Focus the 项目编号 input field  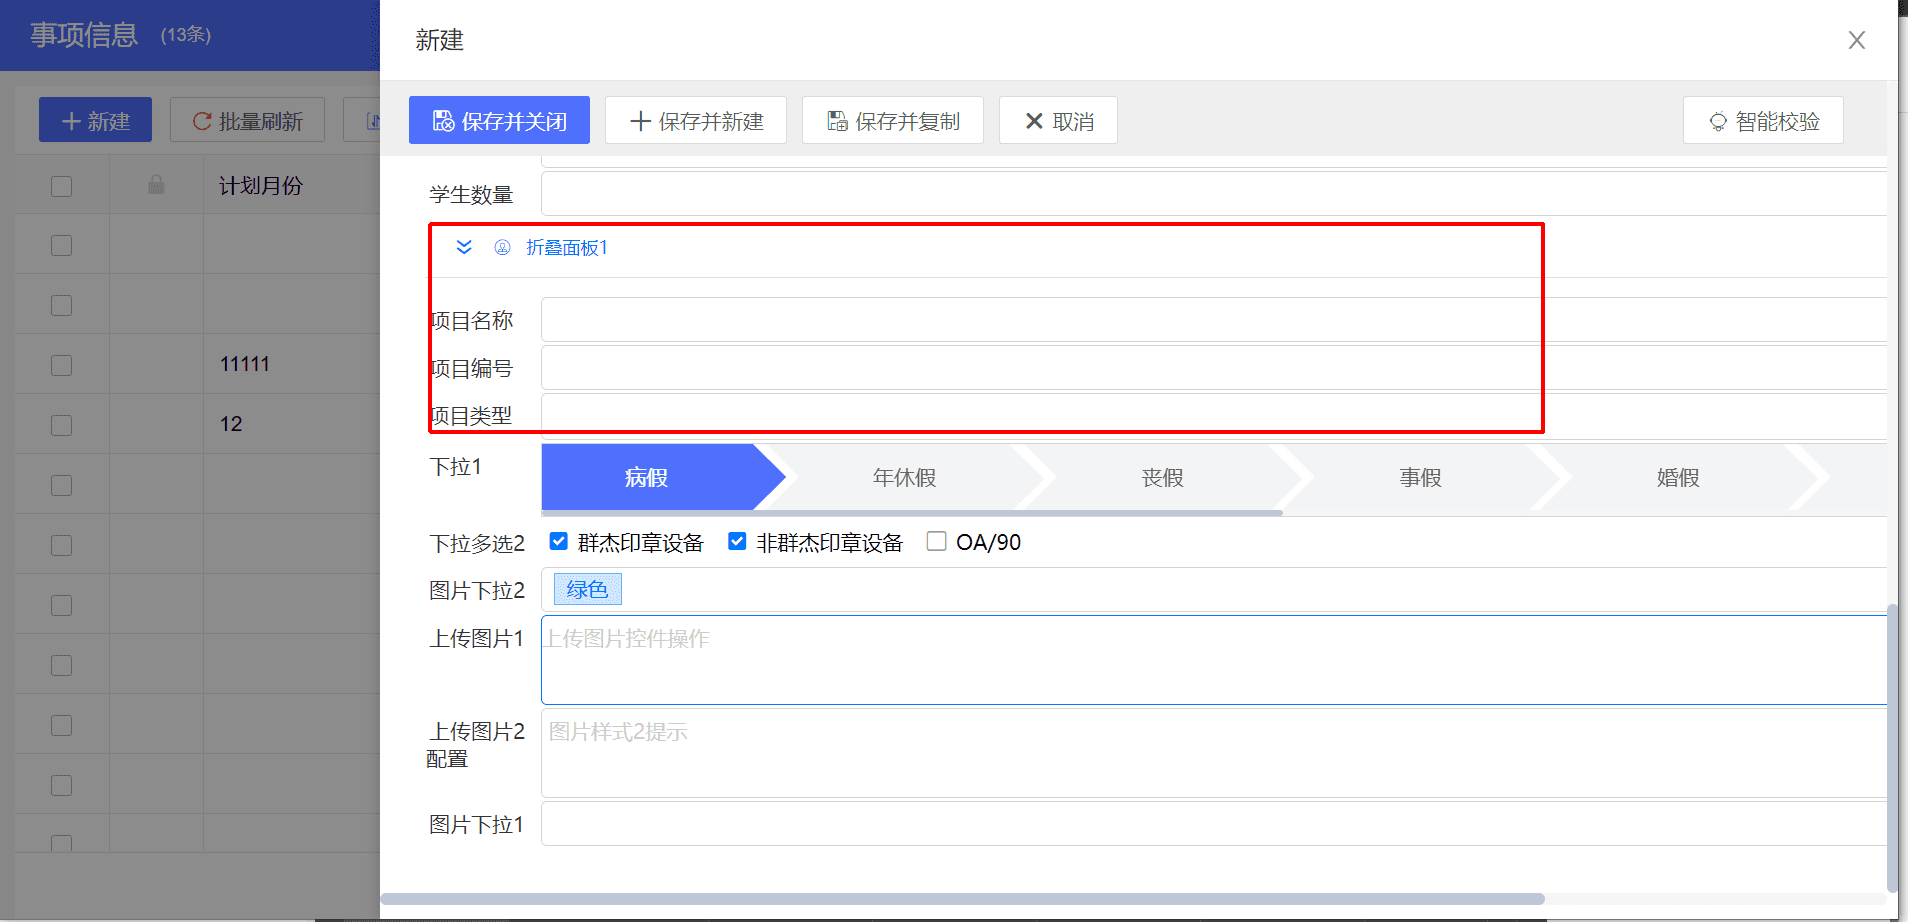pos(1213,368)
